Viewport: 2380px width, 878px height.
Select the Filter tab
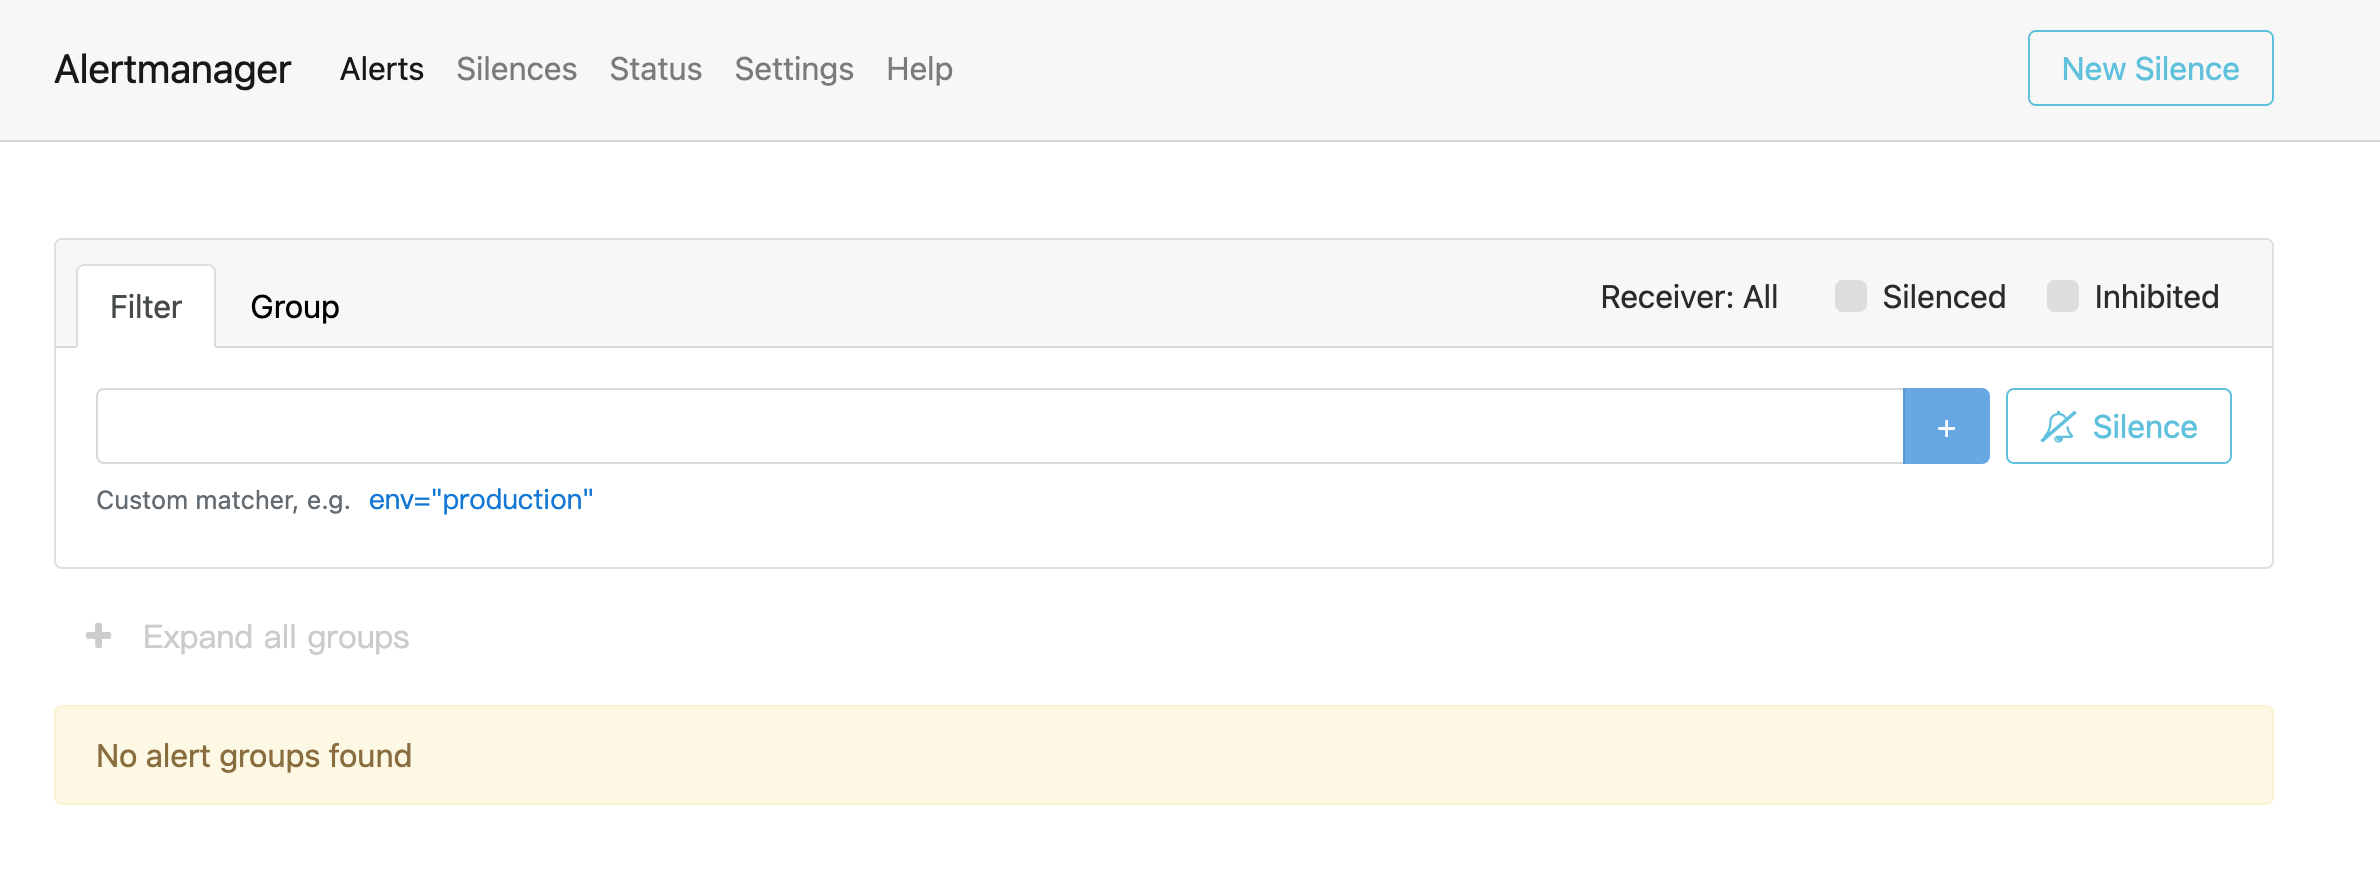[146, 306]
